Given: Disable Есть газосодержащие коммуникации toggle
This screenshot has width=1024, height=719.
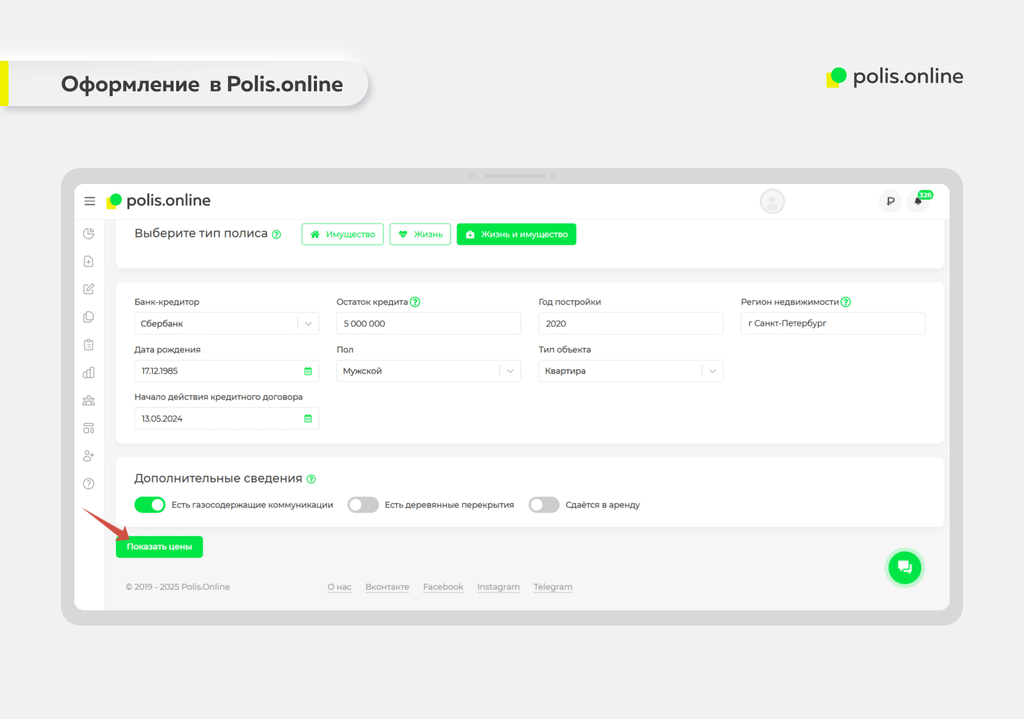Looking at the screenshot, I should pyautogui.click(x=150, y=505).
